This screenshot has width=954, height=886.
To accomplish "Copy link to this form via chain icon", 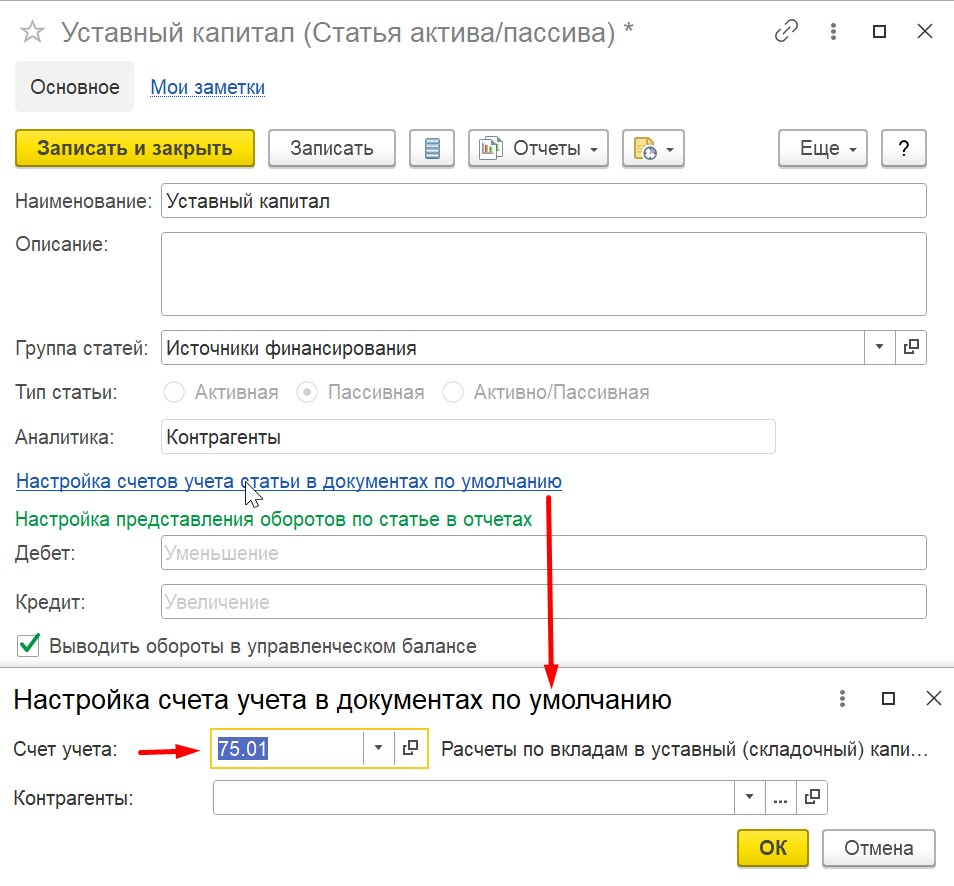I will tap(785, 31).
